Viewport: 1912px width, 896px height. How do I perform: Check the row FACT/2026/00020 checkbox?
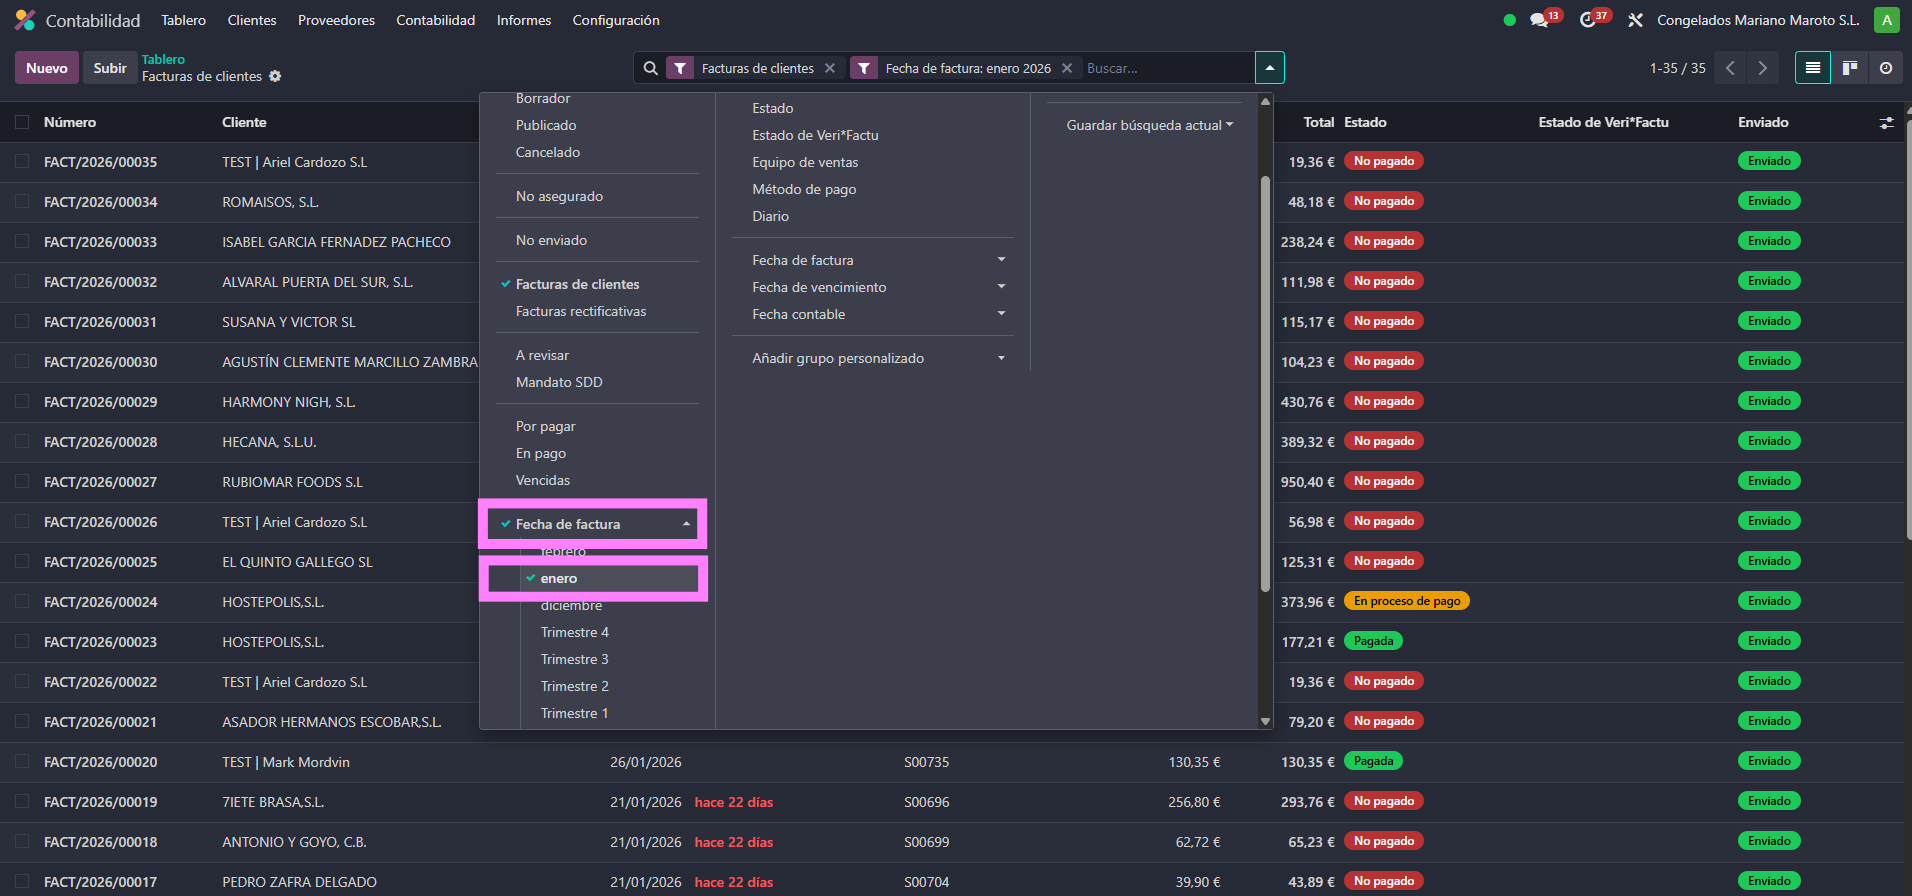[22, 762]
